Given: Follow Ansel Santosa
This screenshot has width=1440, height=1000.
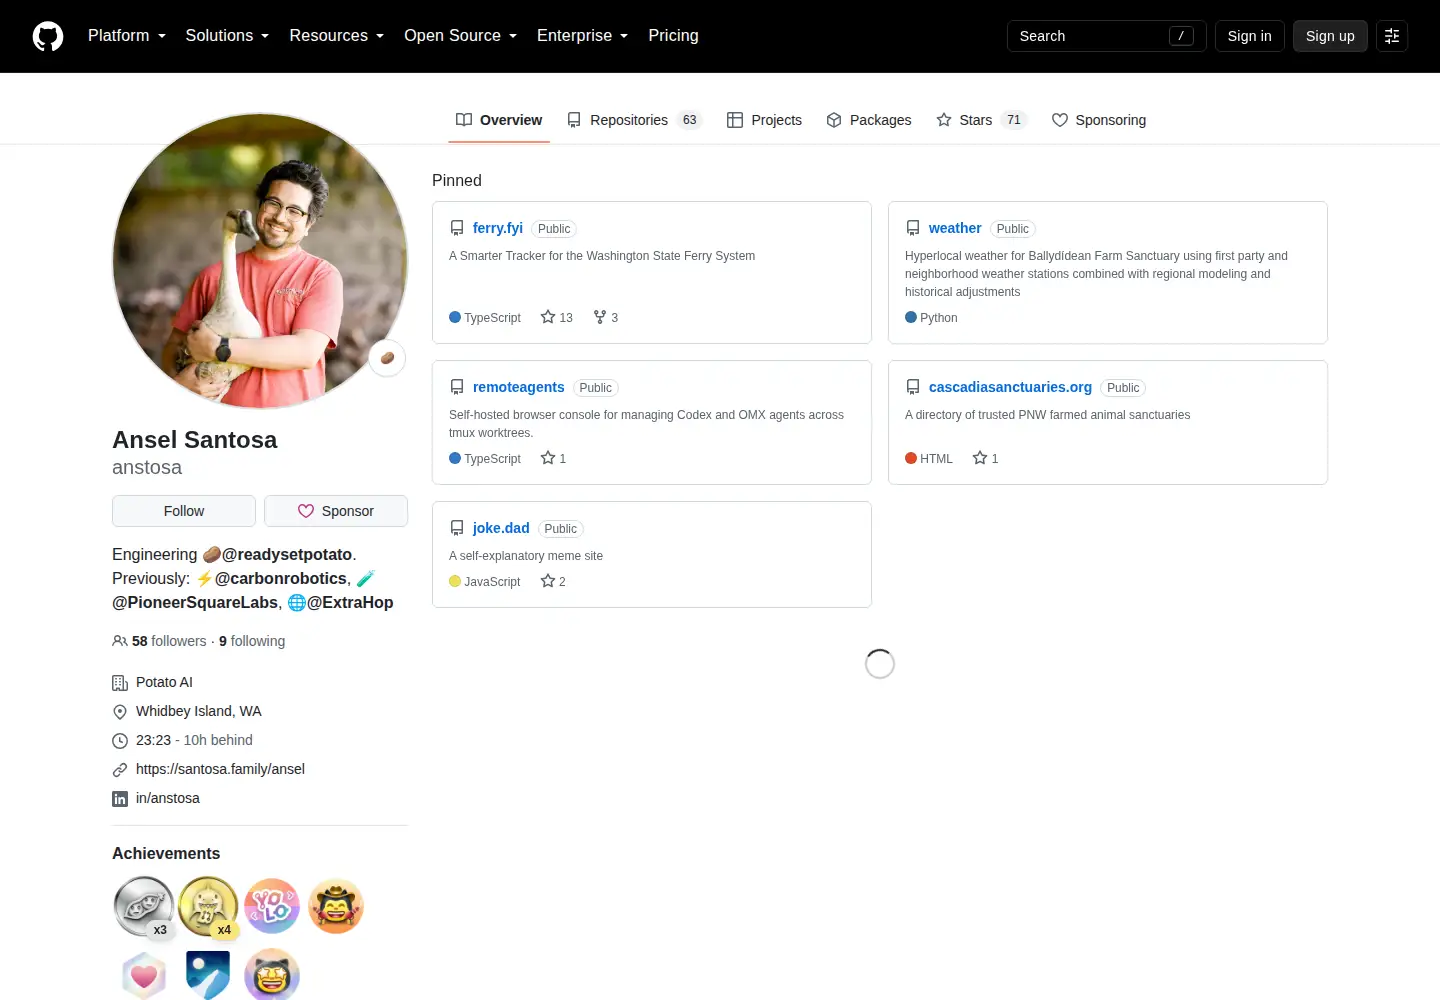Looking at the screenshot, I should click(184, 511).
